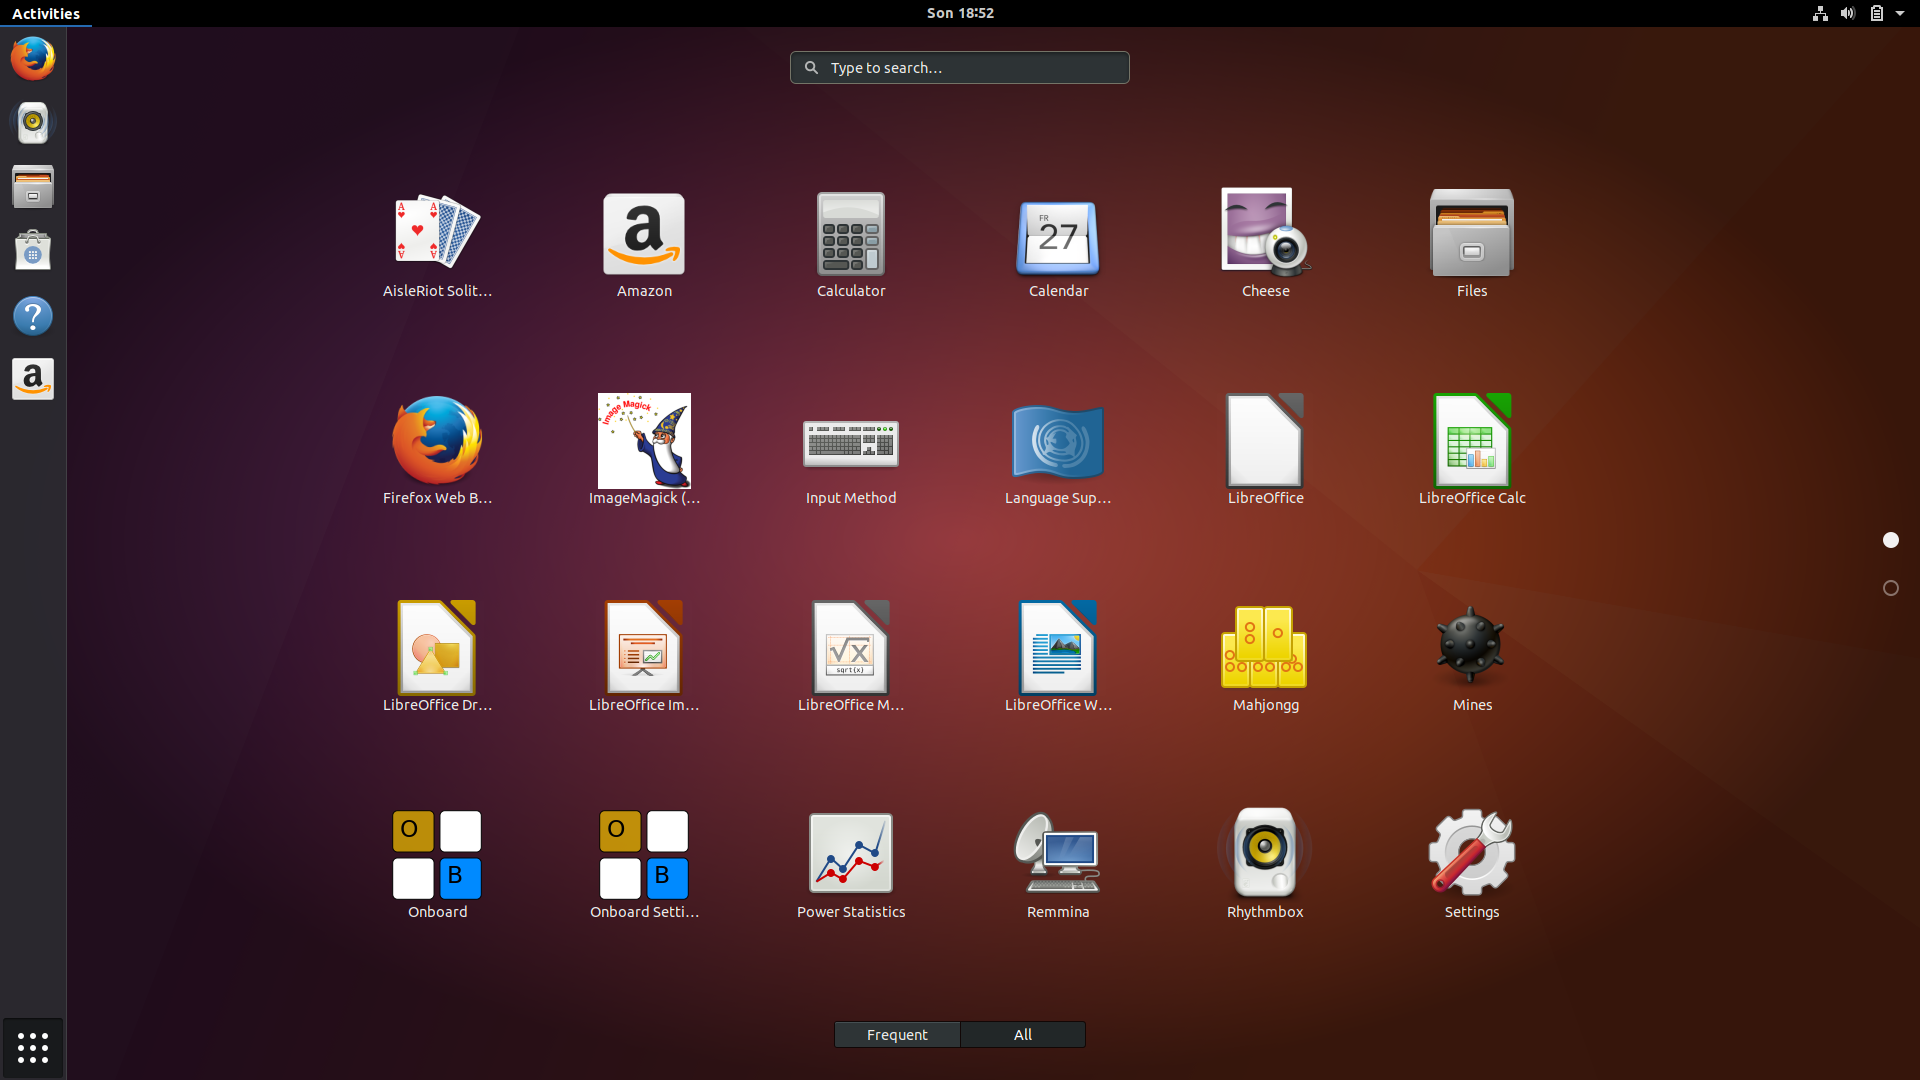Image resolution: width=1920 pixels, height=1080 pixels.
Task: Launch ImageMagick from the app grid
Action: (644, 441)
